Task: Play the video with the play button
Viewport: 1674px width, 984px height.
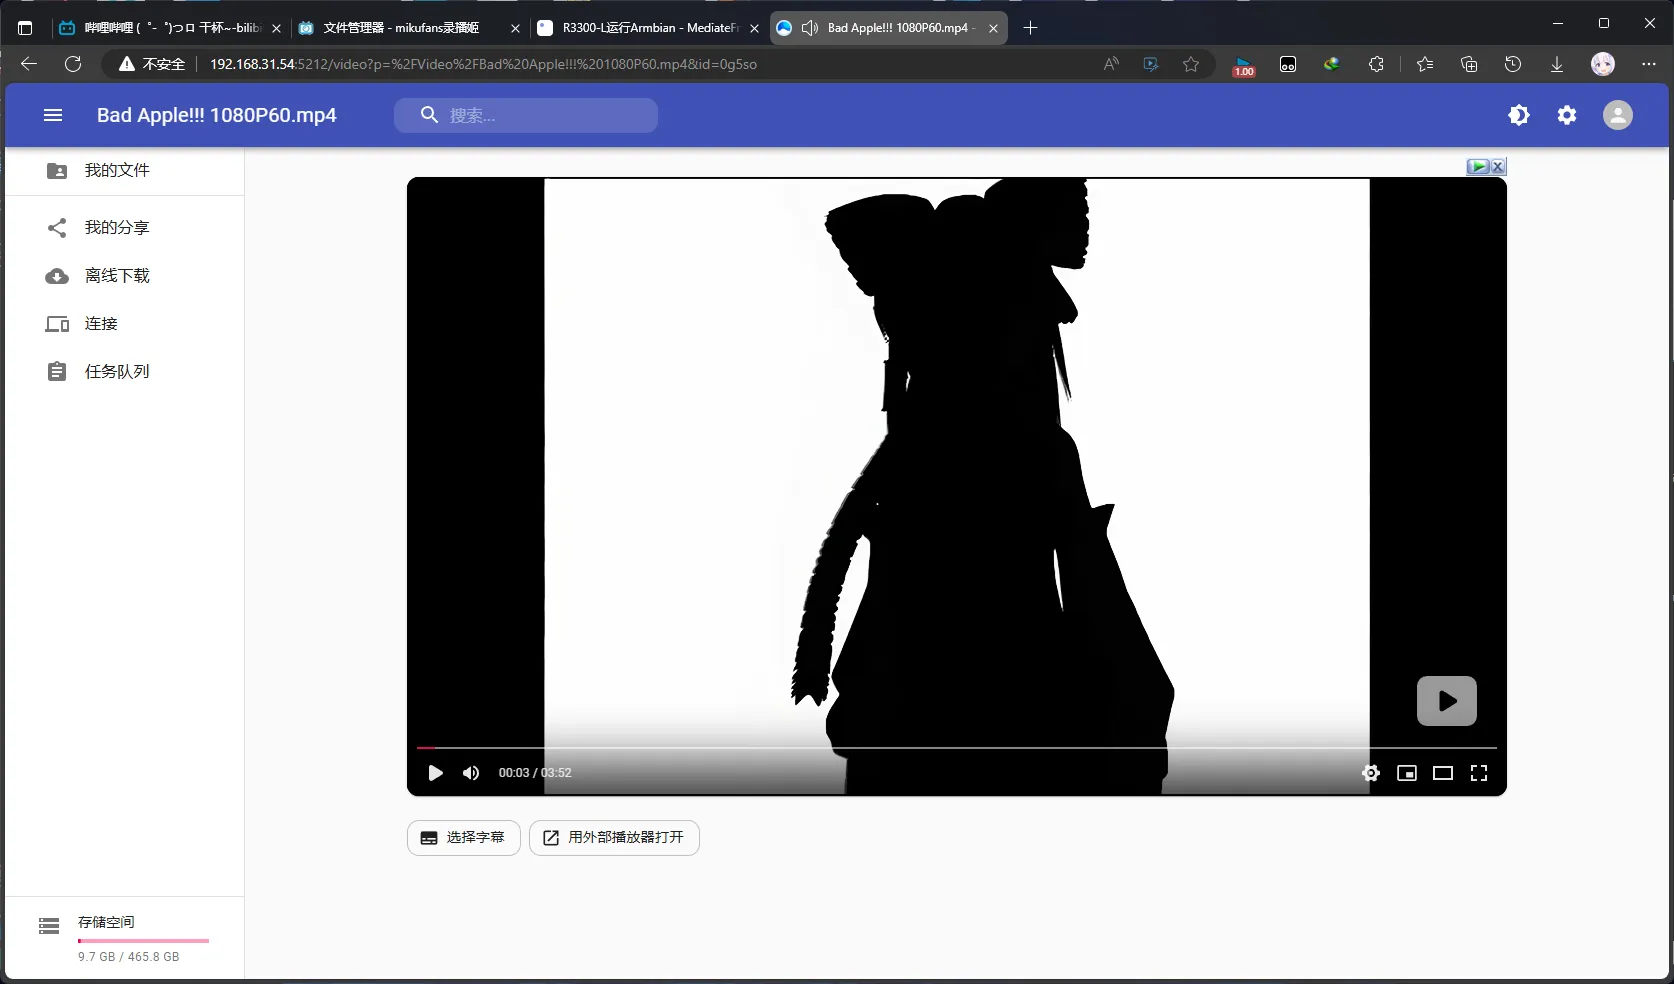Action: click(435, 773)
